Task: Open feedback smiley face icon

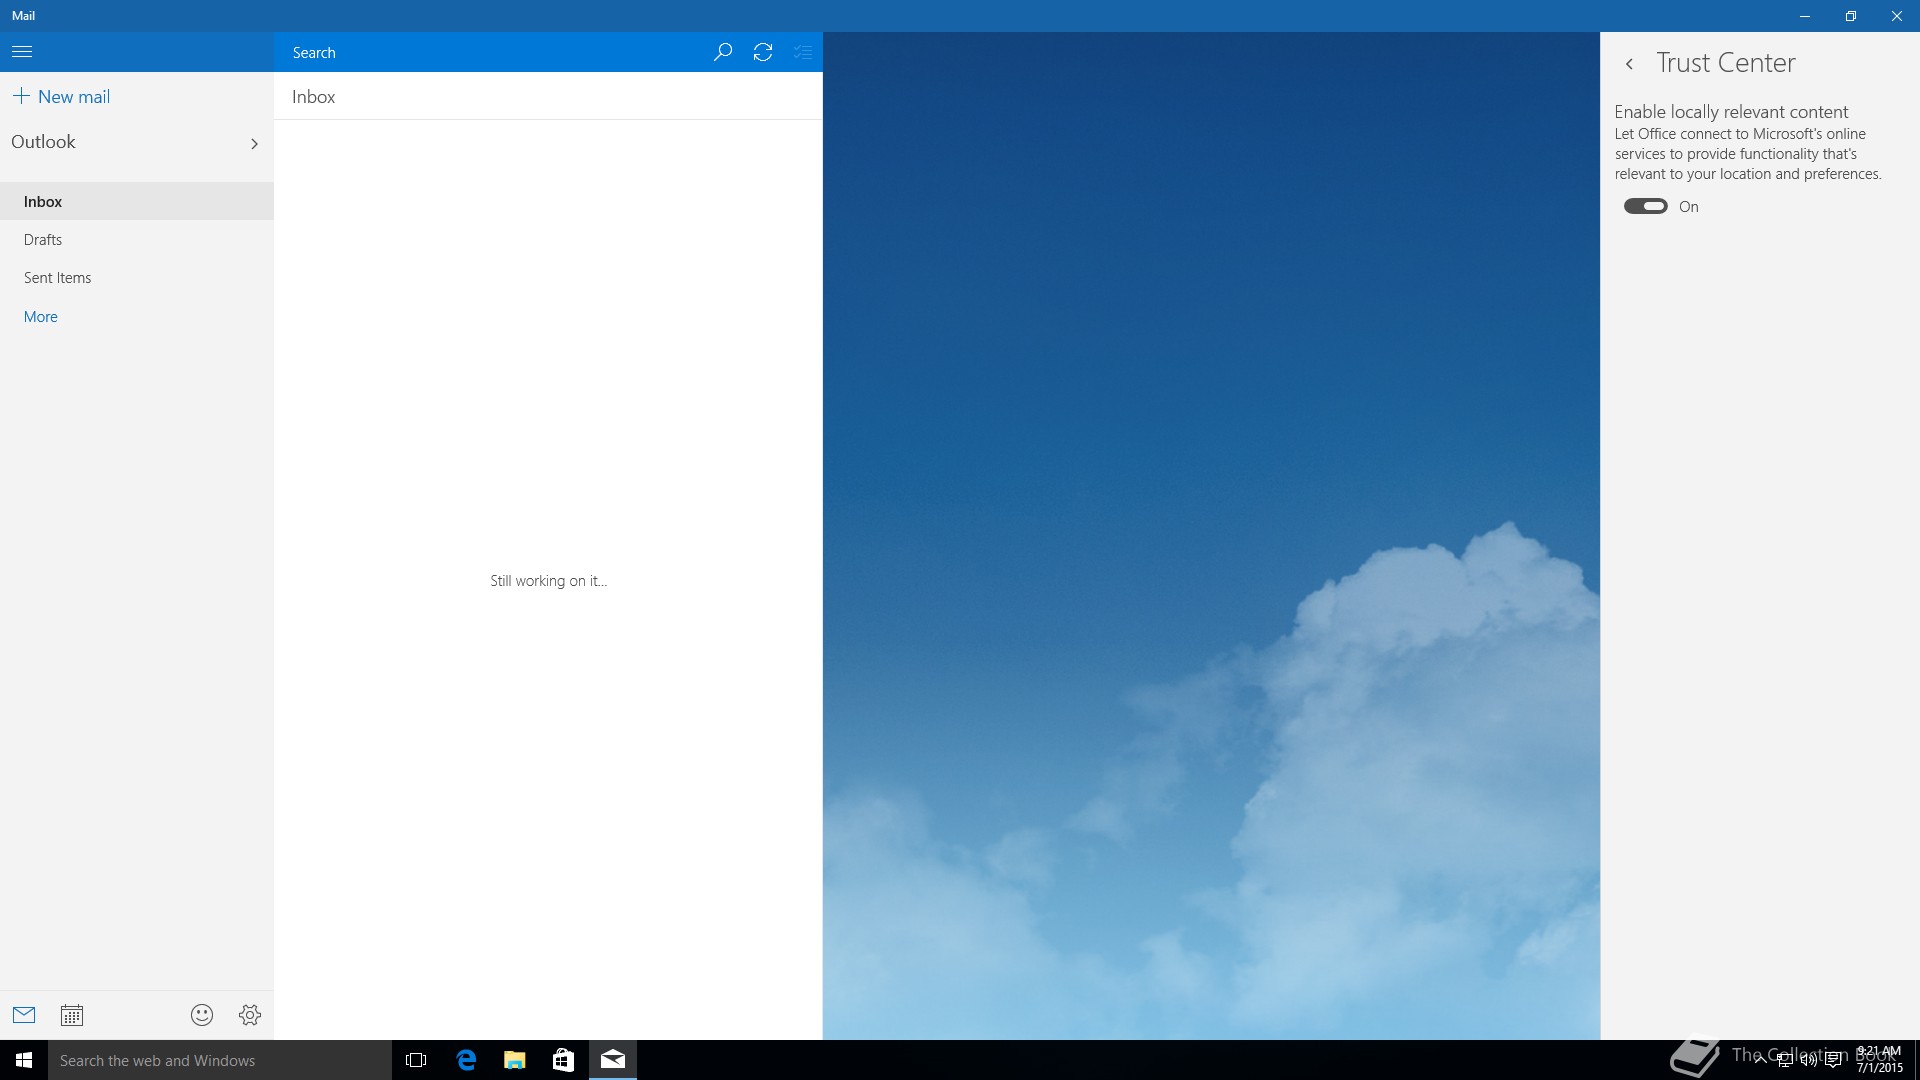Action: (202, 1015)
